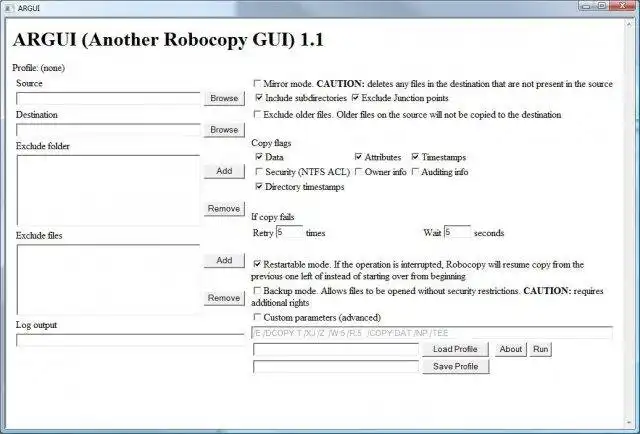Click the 'If copy fails' heading
The width and height of the screenshot is (640, 434).
(x=273, y=217)
